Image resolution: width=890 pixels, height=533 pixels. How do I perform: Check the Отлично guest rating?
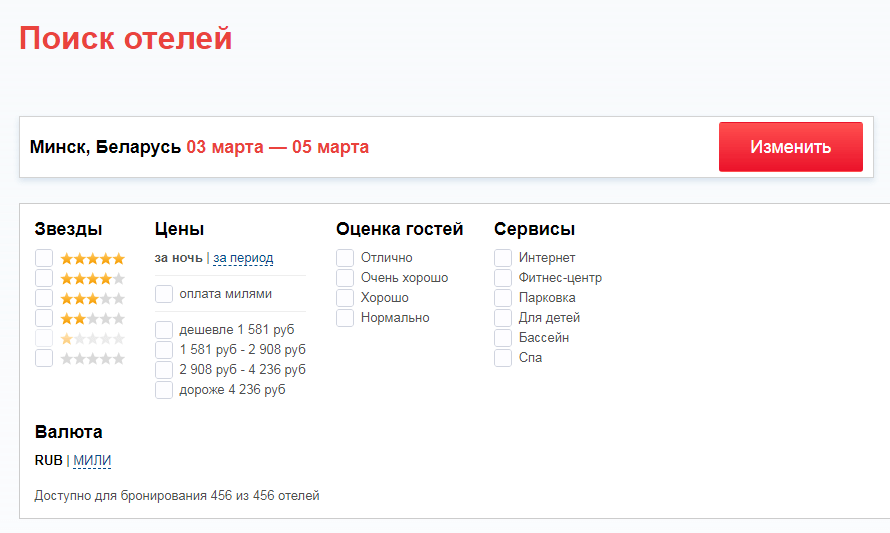pyautogui.click(x=345, y=258)
